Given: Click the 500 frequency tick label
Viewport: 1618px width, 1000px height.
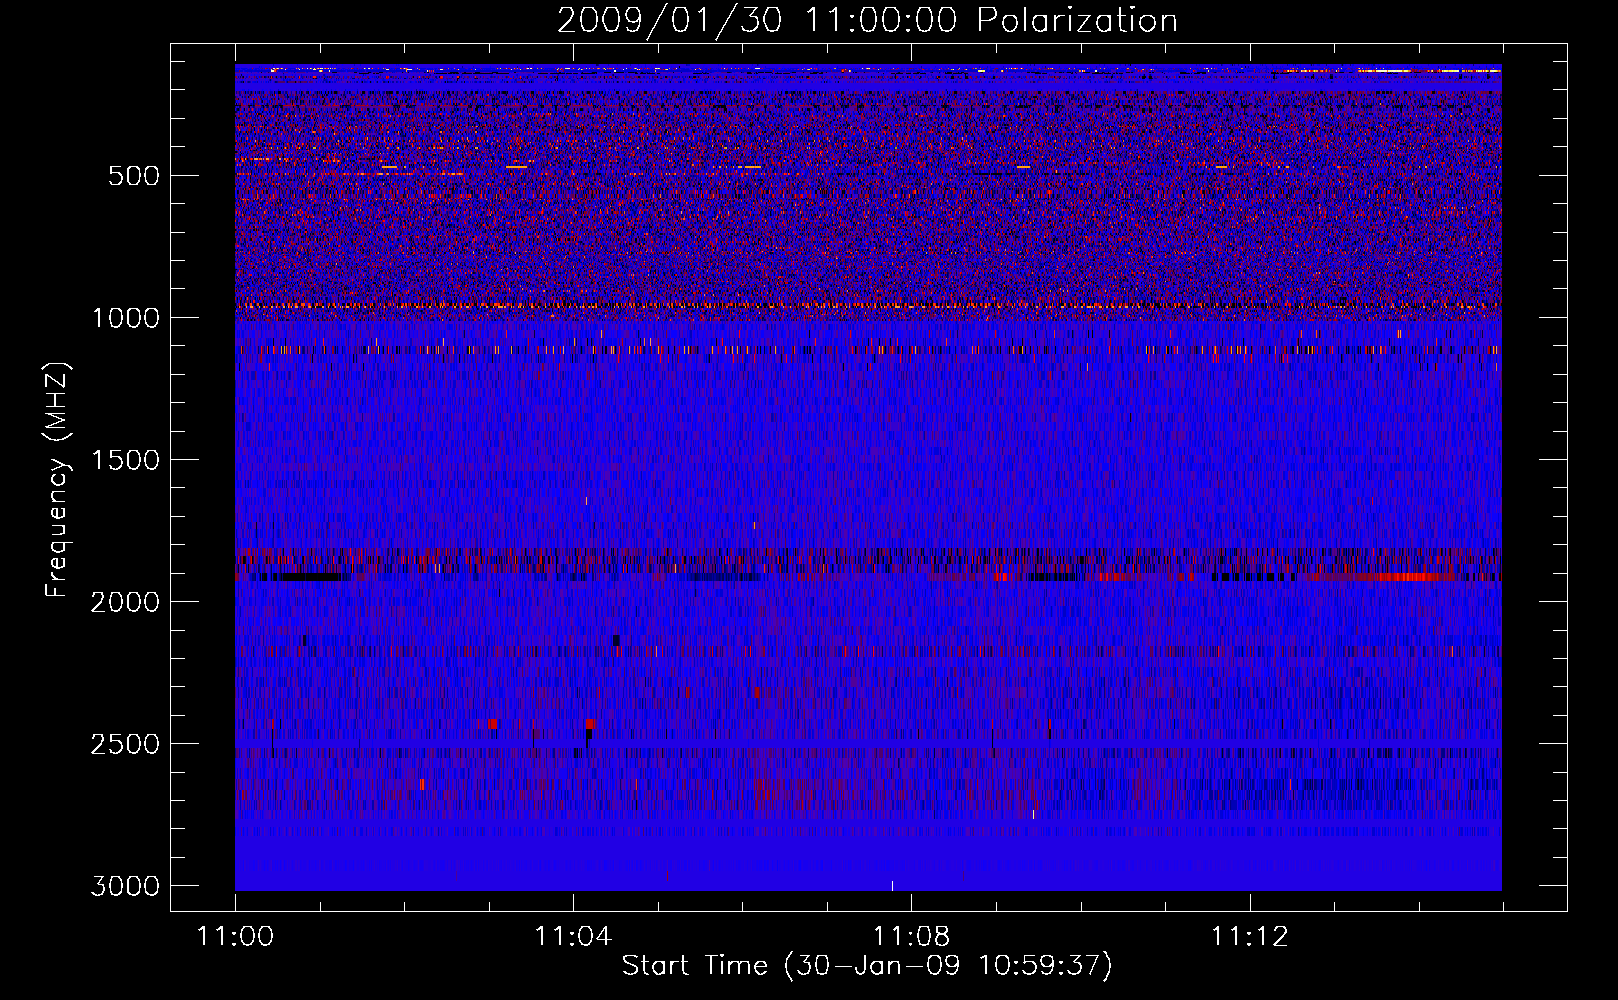Looking at the screenshot, I should point(133,176).
